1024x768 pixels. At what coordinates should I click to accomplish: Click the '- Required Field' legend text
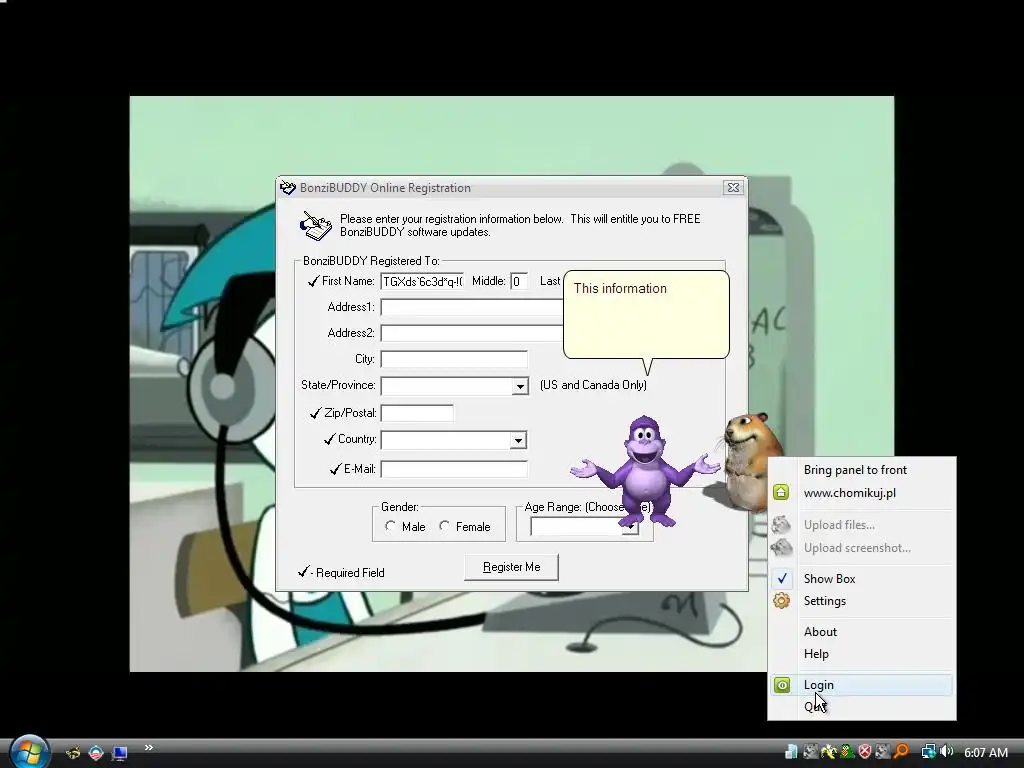pos(347,573)
